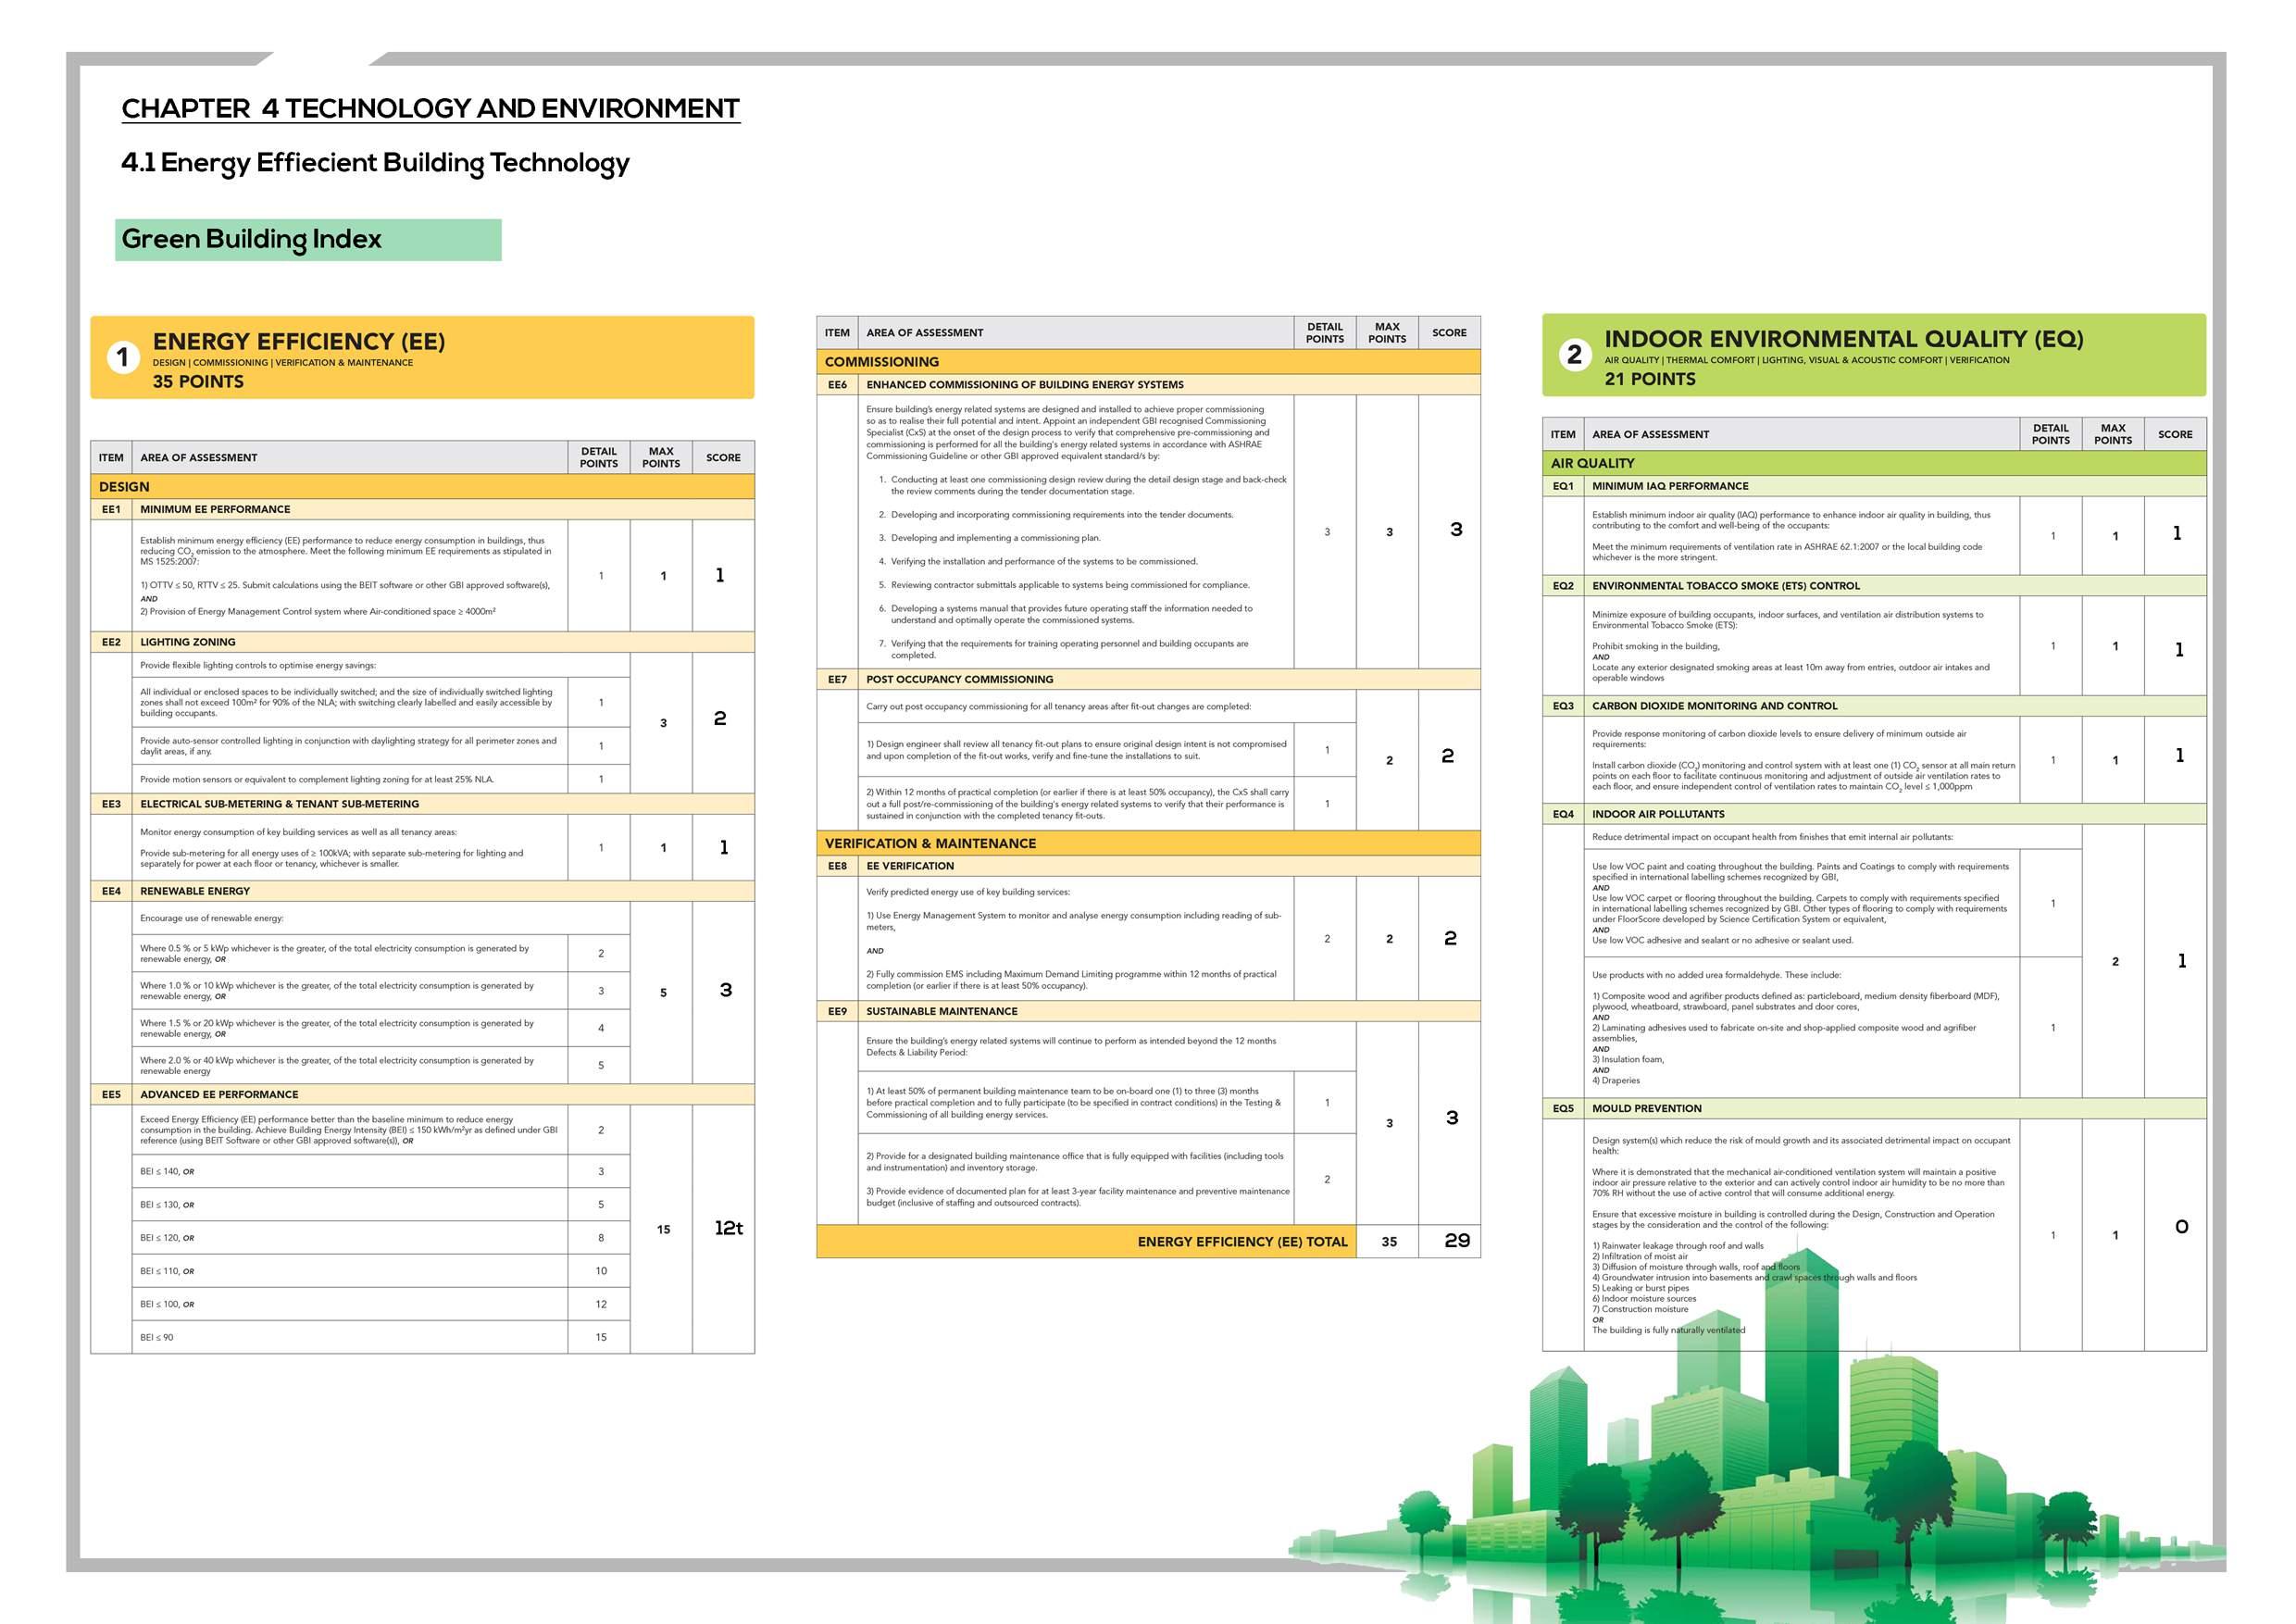Image resolution: width=2296 pixels, height=1624 pixels.
Task: Click the 12t score cell for EE5
Action: (x=728, y=1229)
